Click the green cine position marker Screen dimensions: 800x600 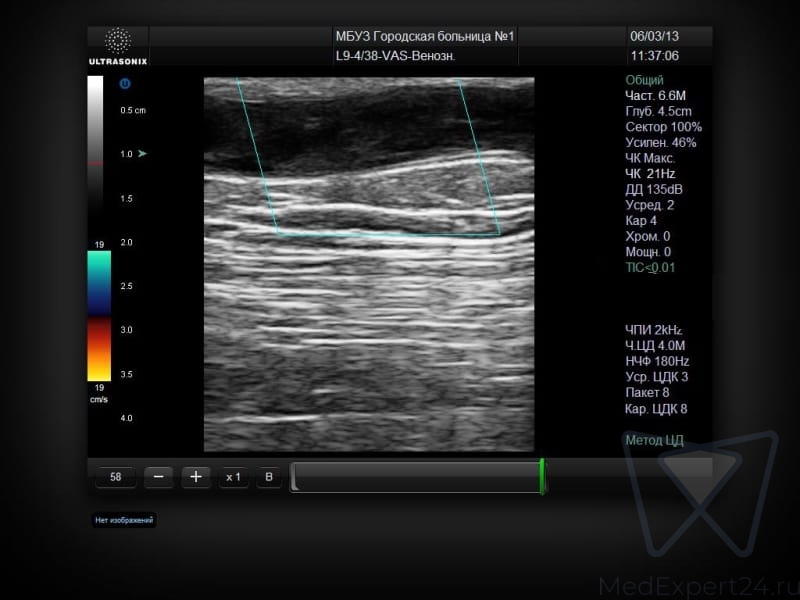click(x=542, y=477)
